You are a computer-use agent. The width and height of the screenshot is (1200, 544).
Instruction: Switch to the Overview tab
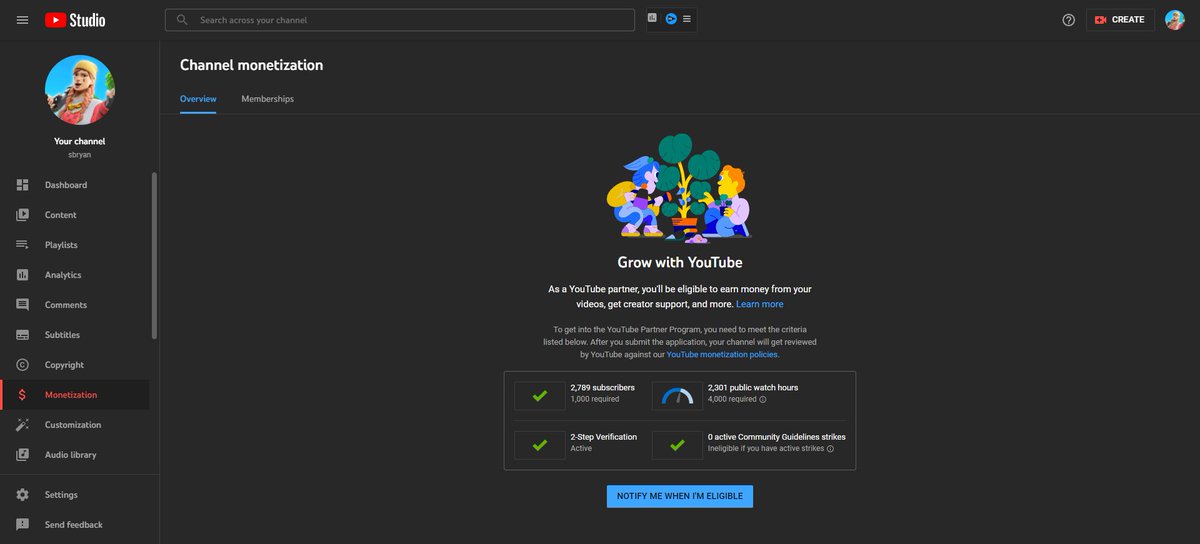(x=198, y=99)
